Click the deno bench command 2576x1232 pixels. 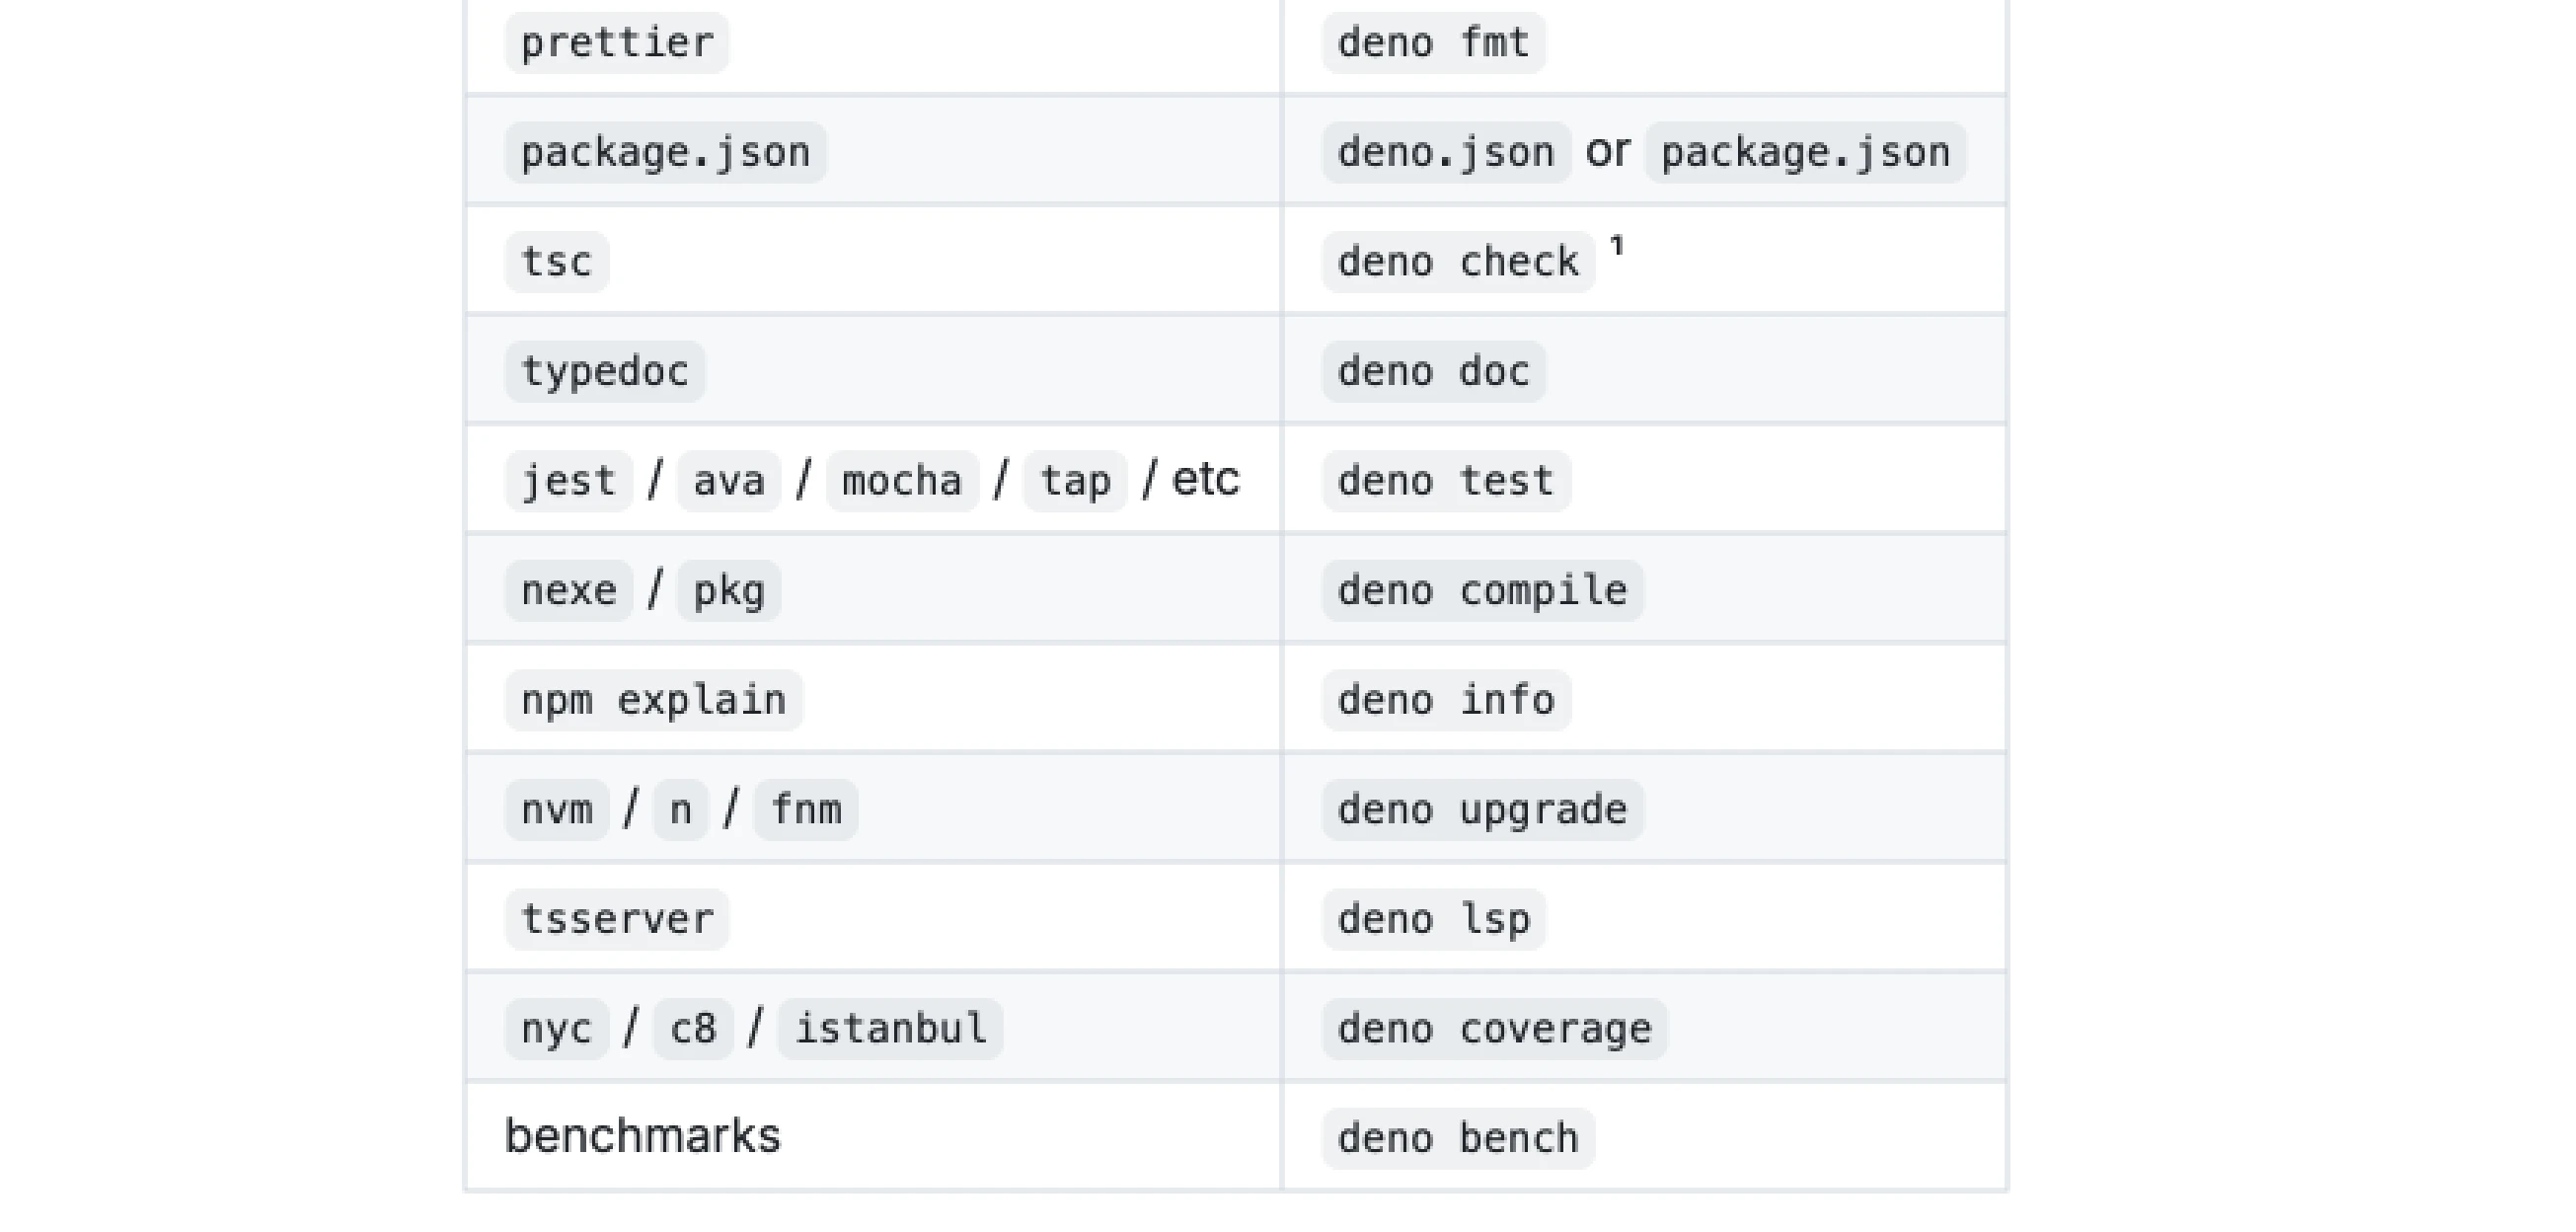click(x=1458, y=1138)
